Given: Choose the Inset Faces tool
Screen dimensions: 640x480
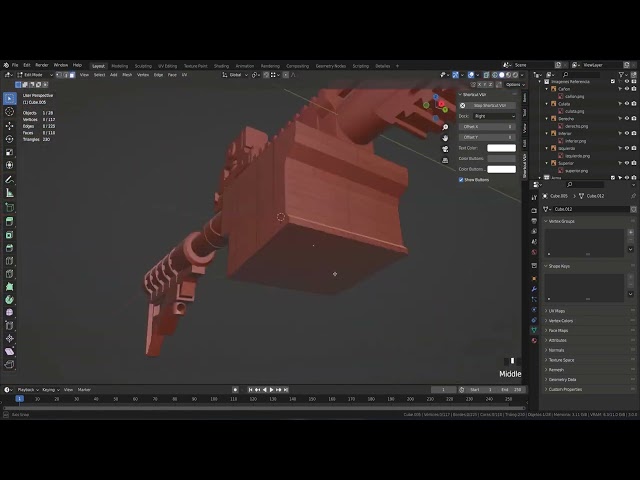Looking at the screenshot, I should [10, 235].
